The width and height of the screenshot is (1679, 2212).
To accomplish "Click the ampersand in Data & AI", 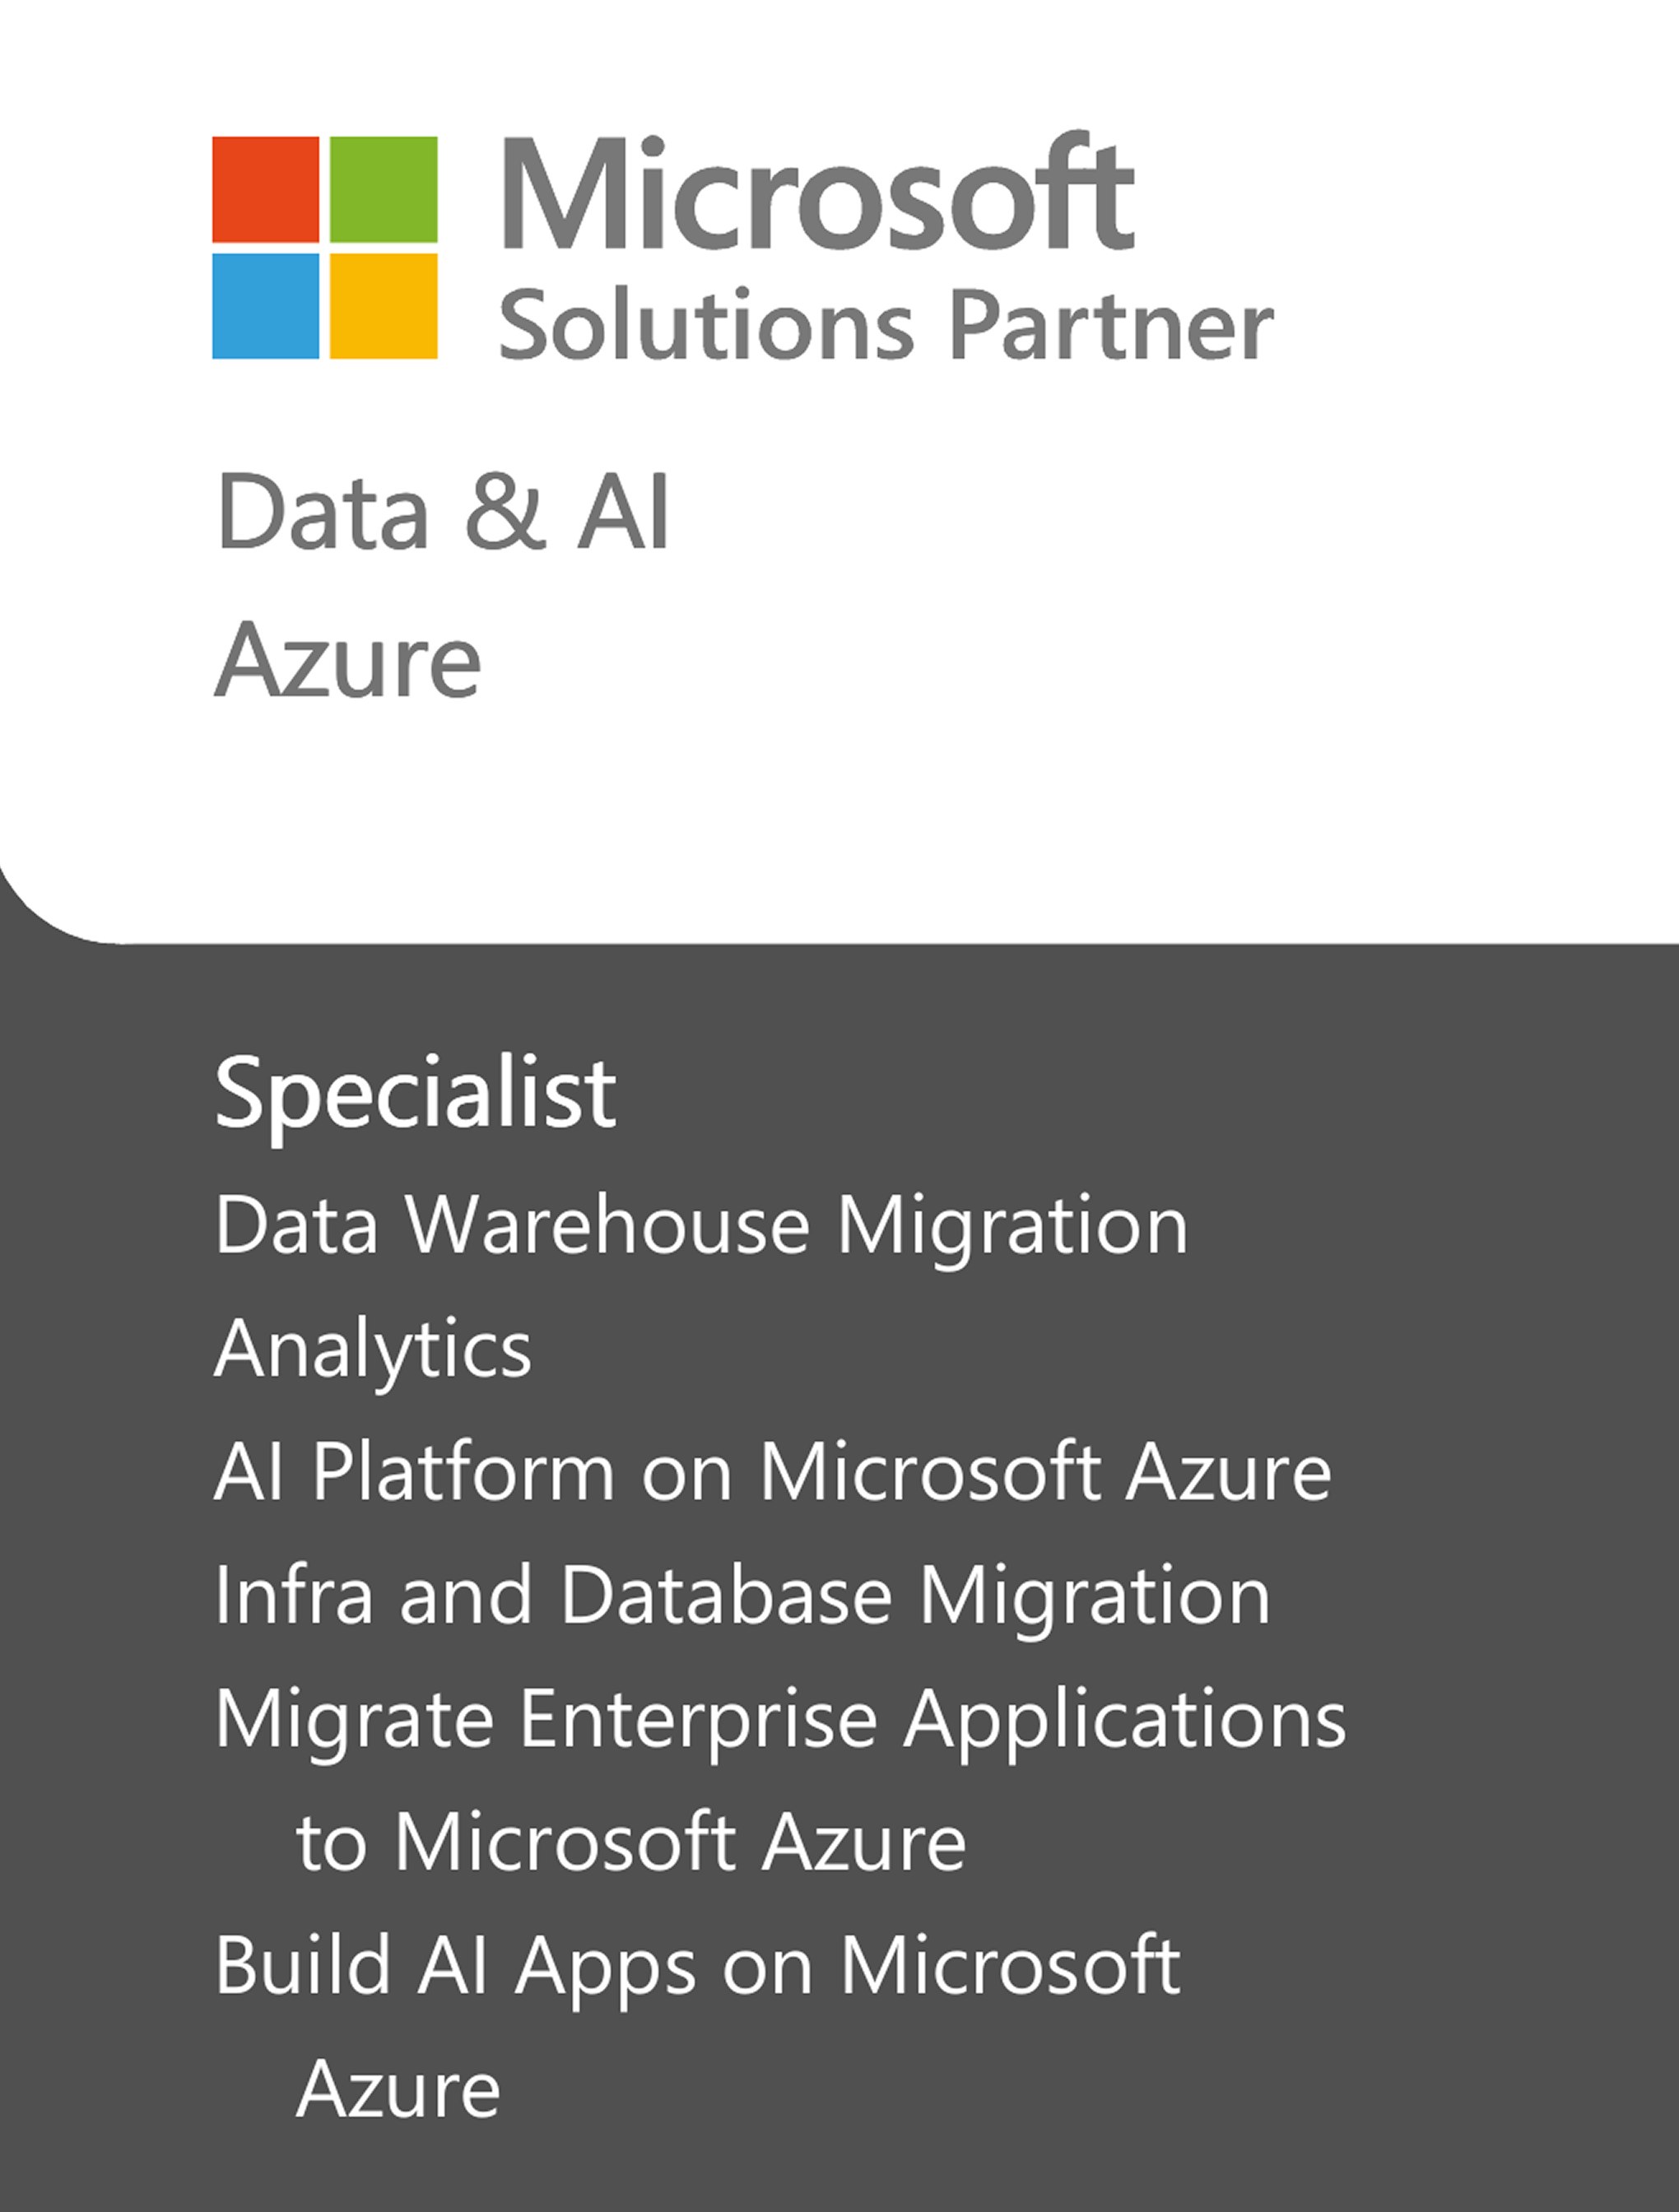I will 506,512.
